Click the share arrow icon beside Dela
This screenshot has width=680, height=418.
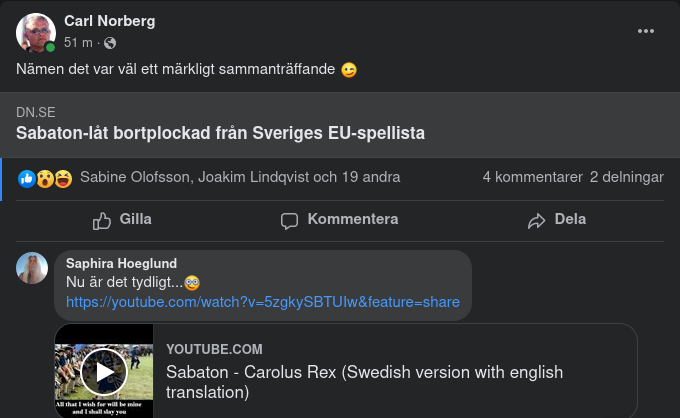[537, 220]
